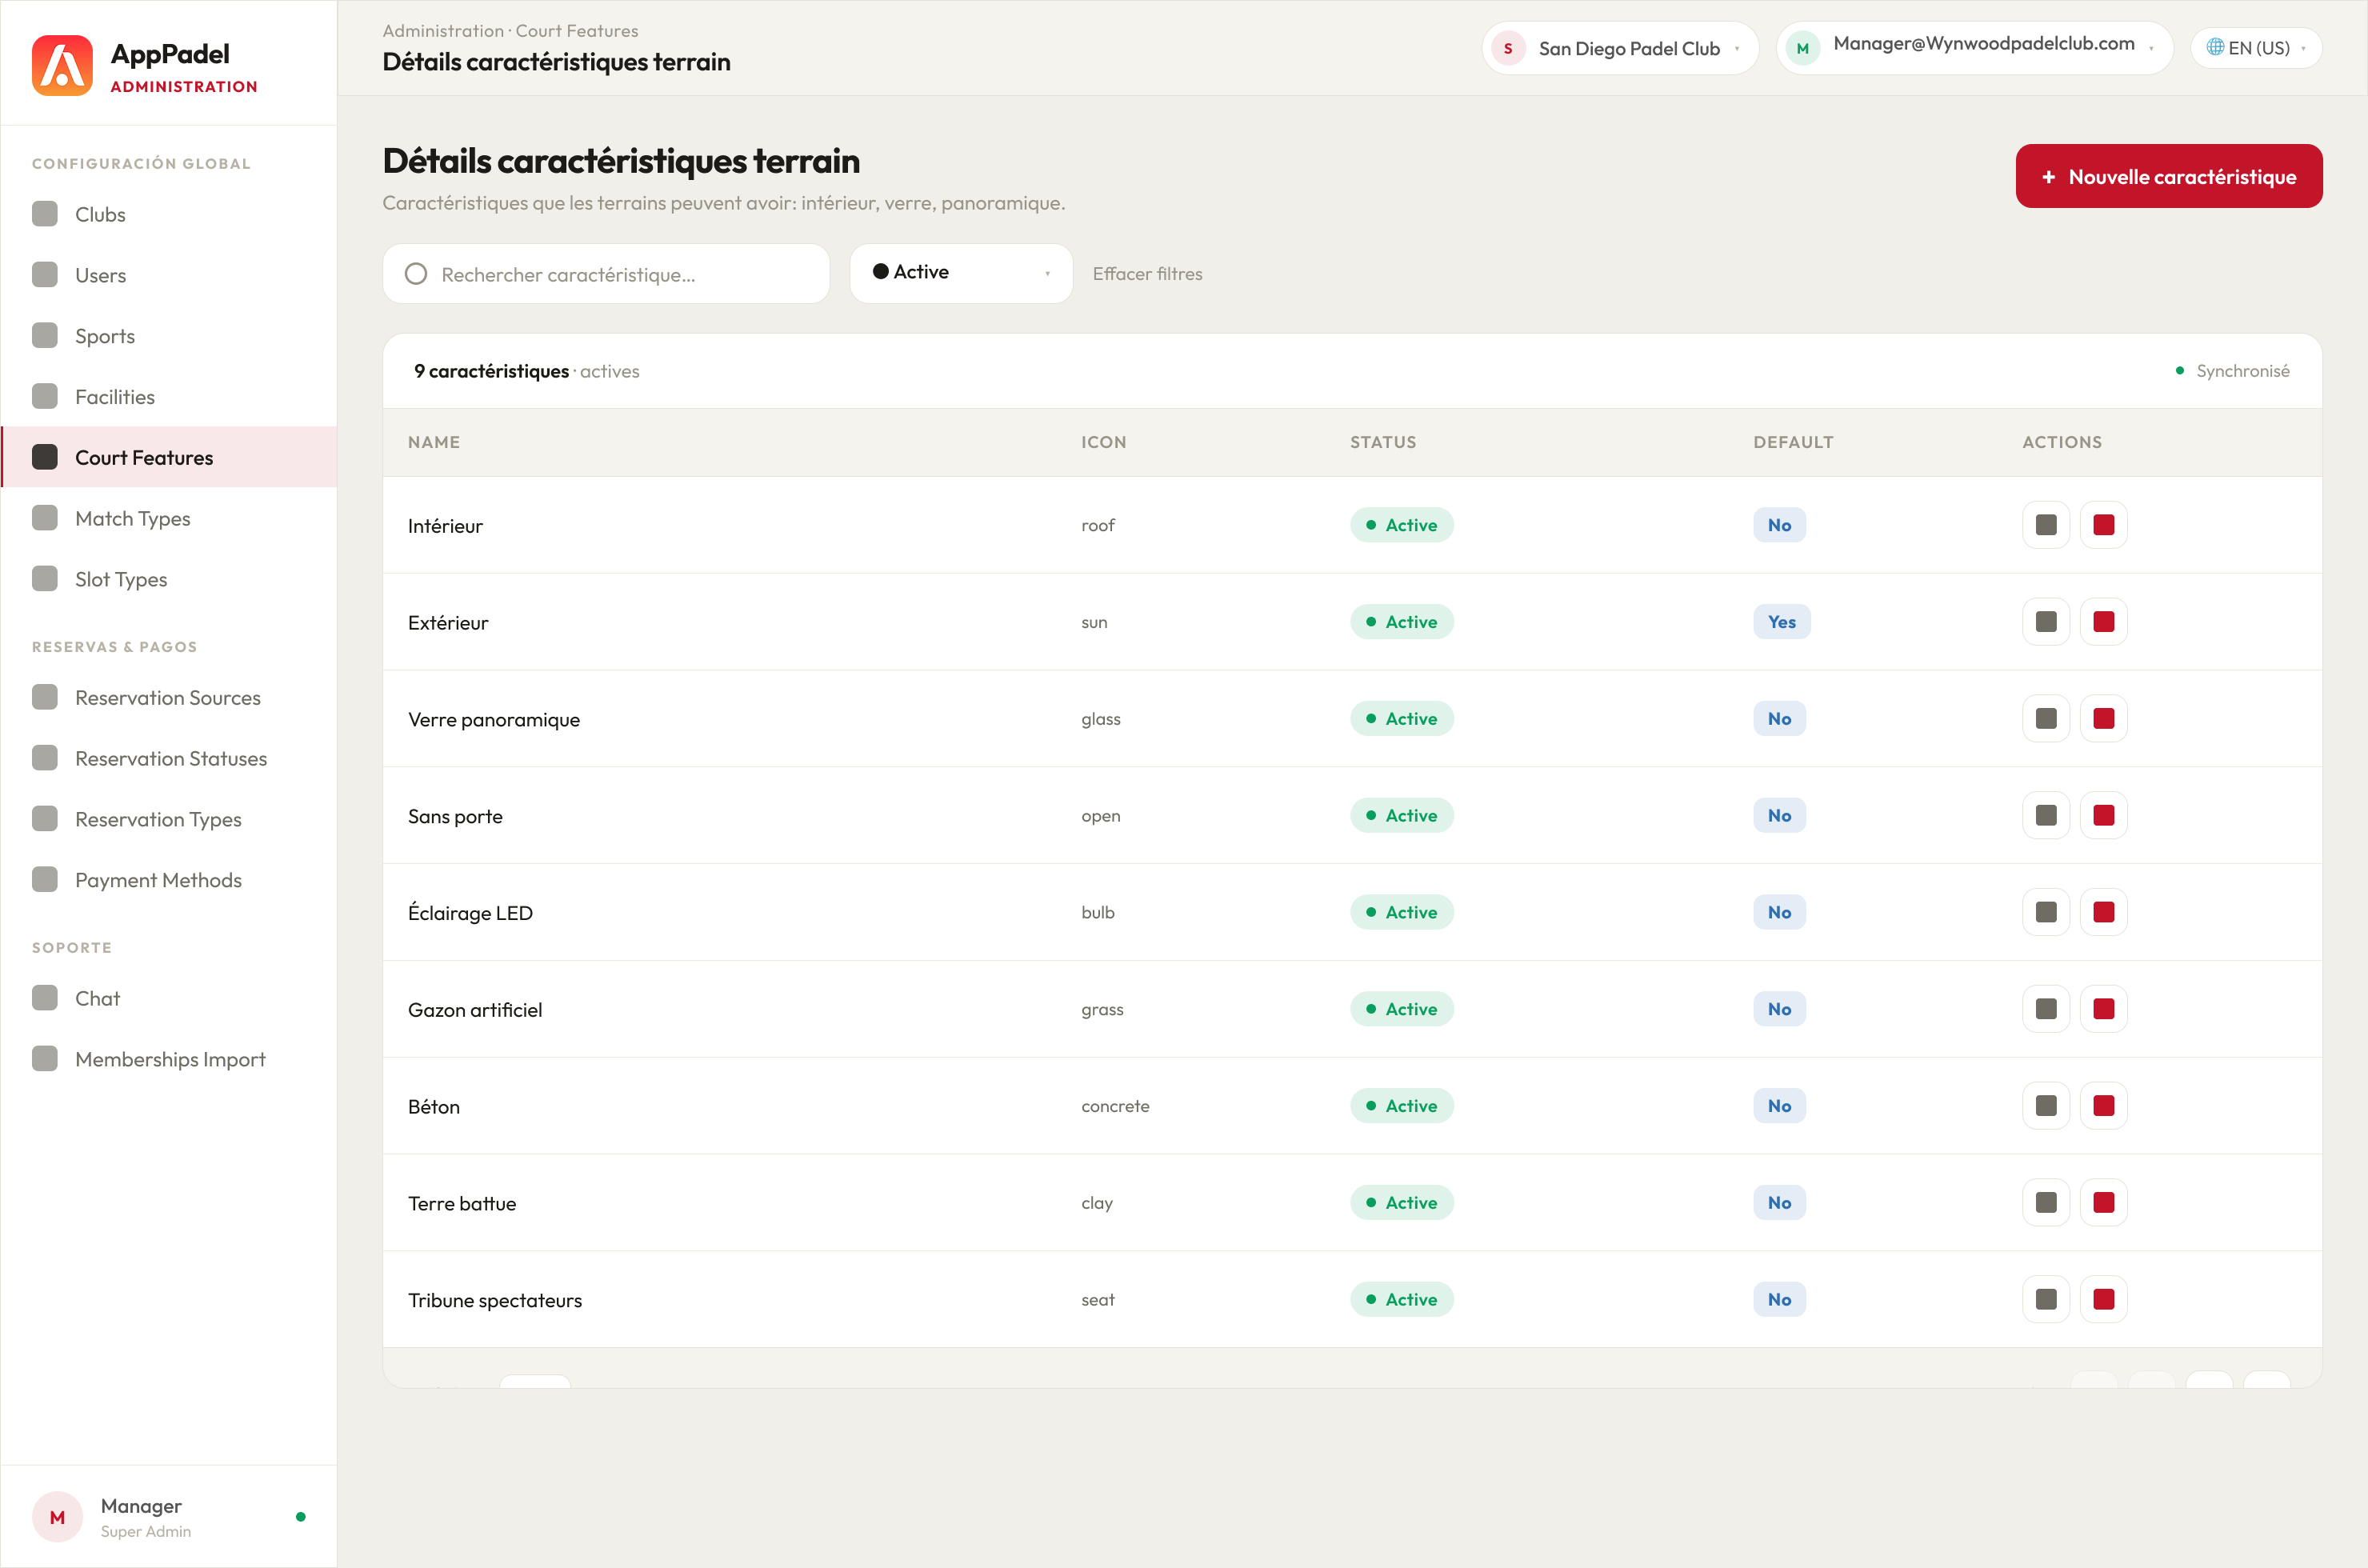Click the red delete icon for Intérieur
Viewport: 2368px width, 1568px height.
click(2104, 525)
